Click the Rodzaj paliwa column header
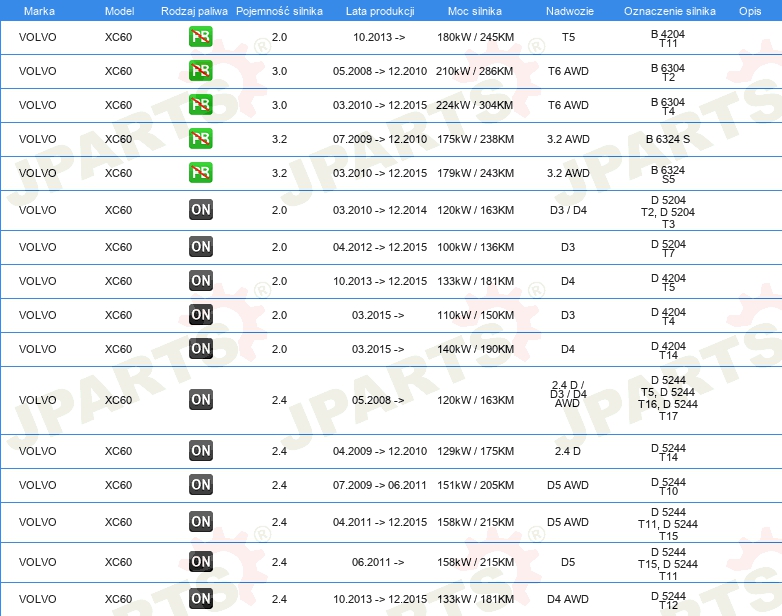 point(194,11)
